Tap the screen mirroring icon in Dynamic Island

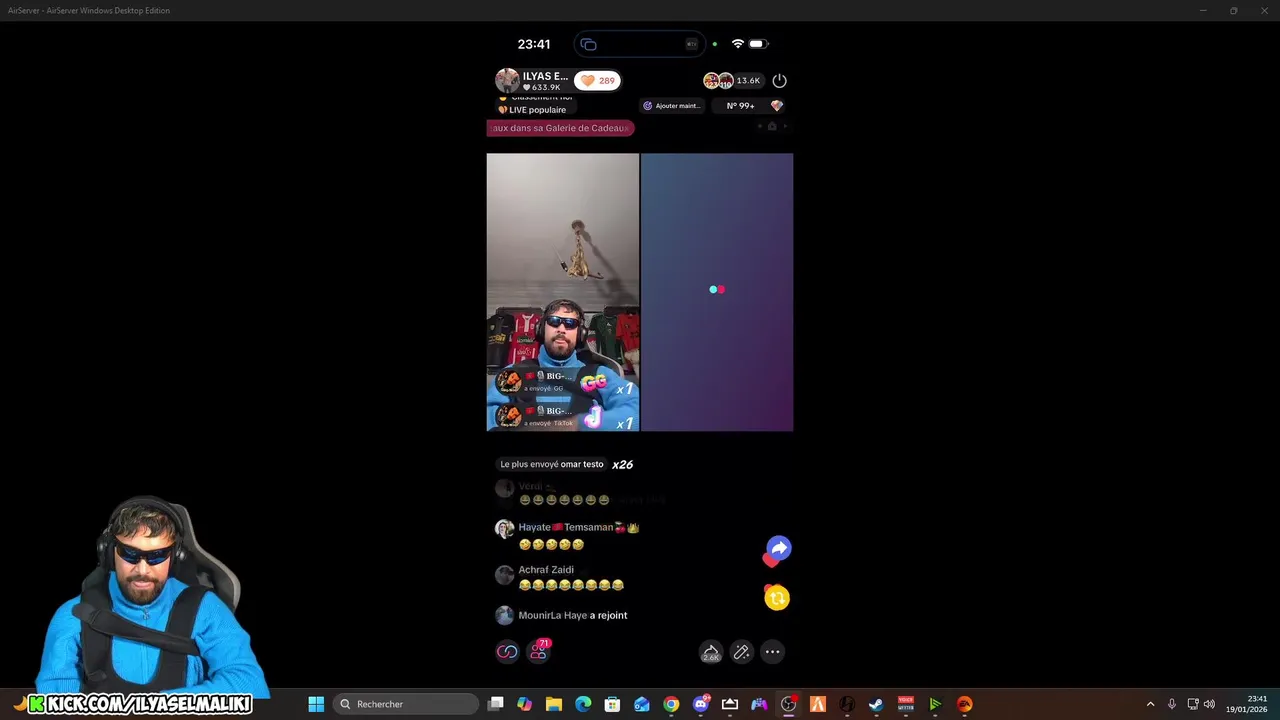click(588, 44)
